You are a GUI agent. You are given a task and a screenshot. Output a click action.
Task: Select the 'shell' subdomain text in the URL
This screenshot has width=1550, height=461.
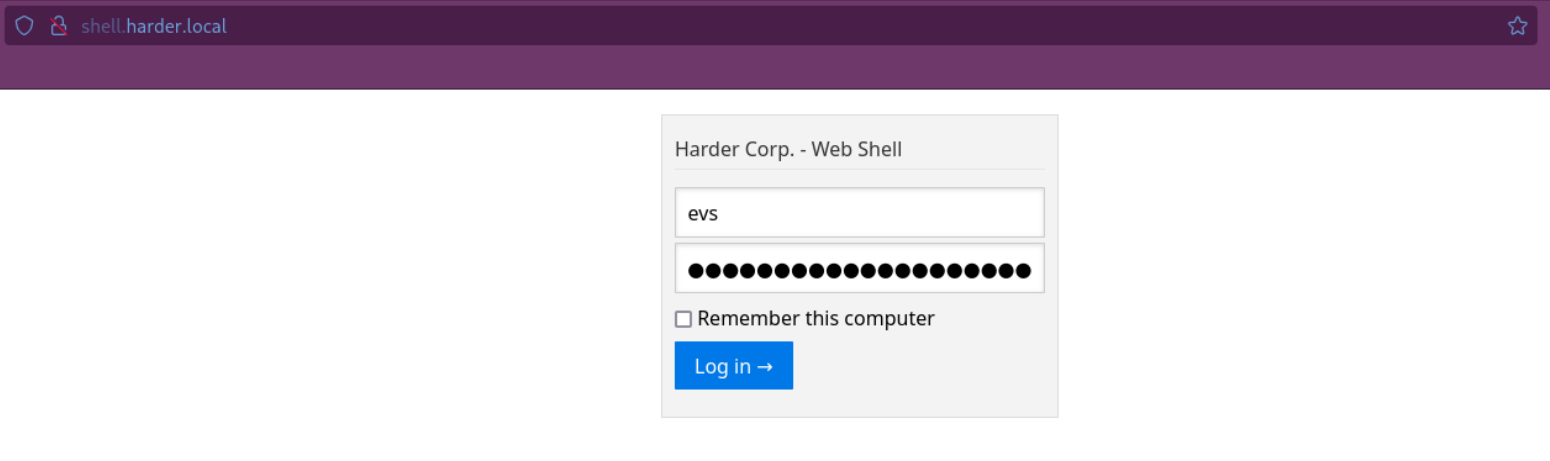[101, 26]
